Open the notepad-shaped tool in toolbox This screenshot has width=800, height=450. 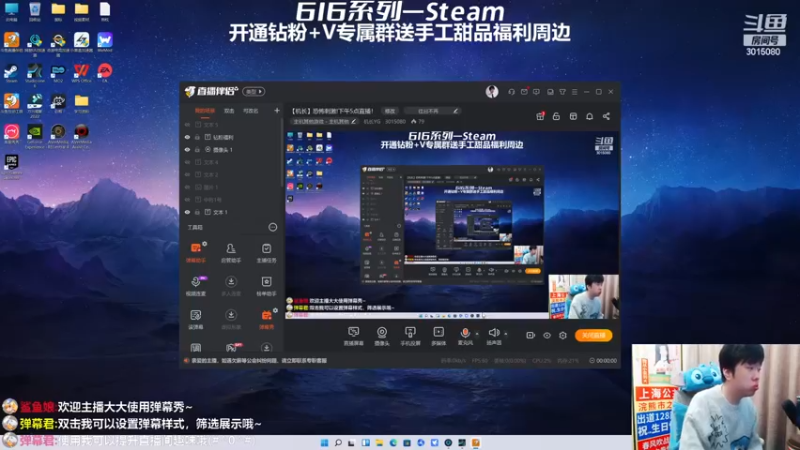coord(196,319)
